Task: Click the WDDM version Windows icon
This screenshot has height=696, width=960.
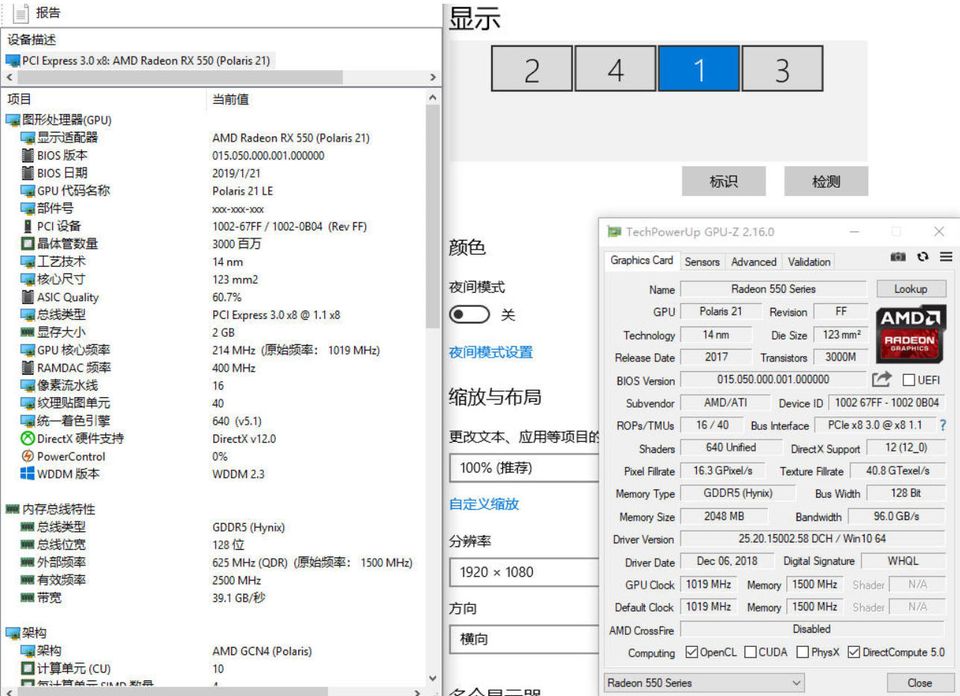Action: (28, 474)
